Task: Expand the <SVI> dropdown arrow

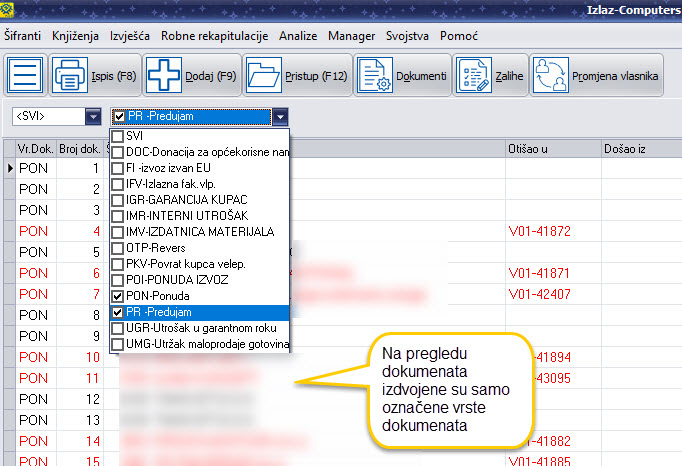Action: [x=93, y=116]
